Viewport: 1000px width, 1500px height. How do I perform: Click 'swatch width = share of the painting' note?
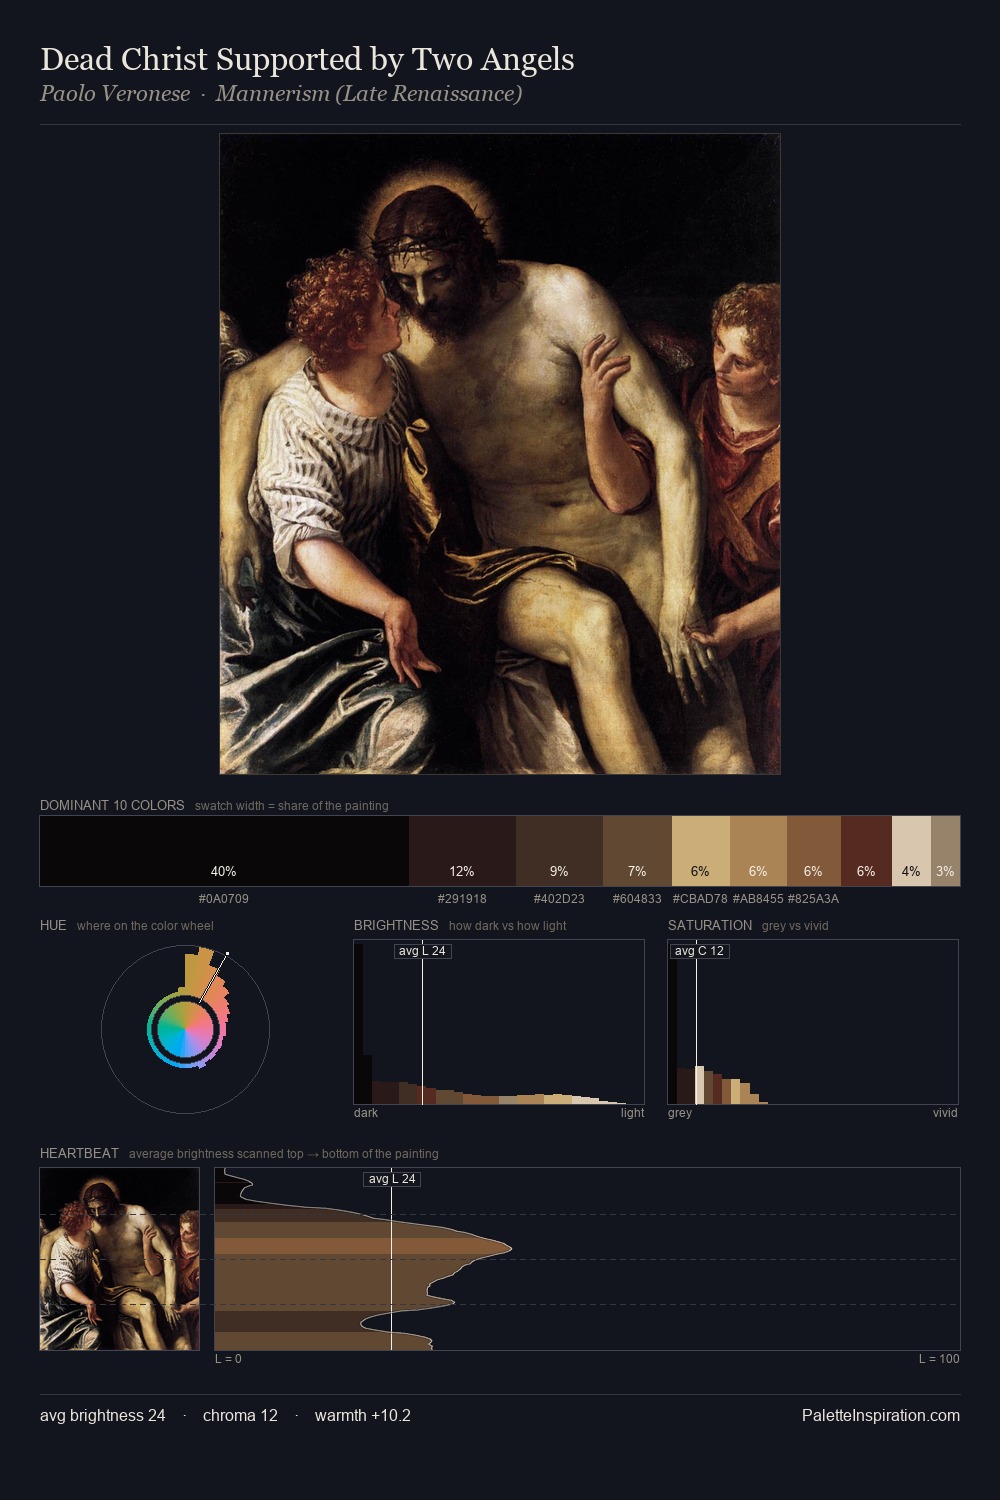(292, 806)
